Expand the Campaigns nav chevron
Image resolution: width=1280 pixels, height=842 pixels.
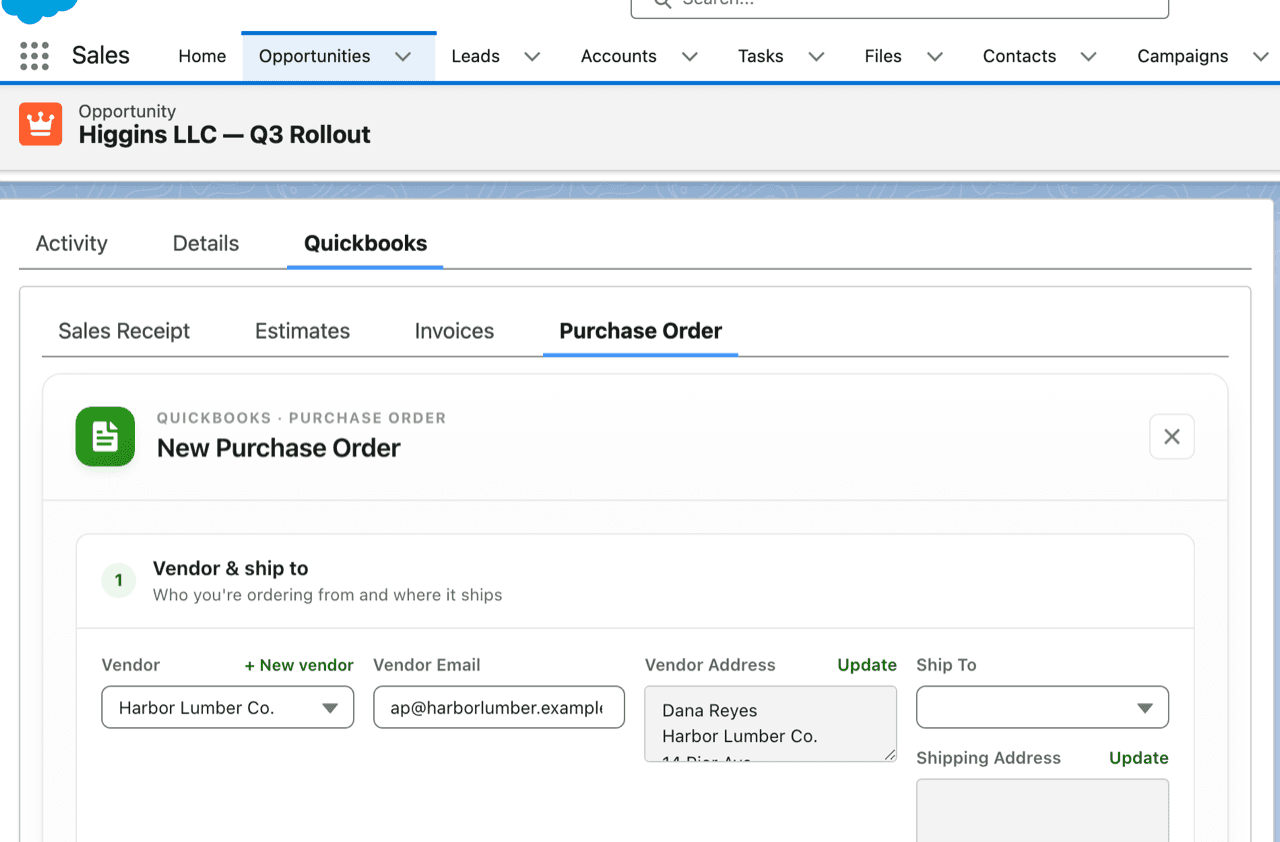click(1261, 57)
